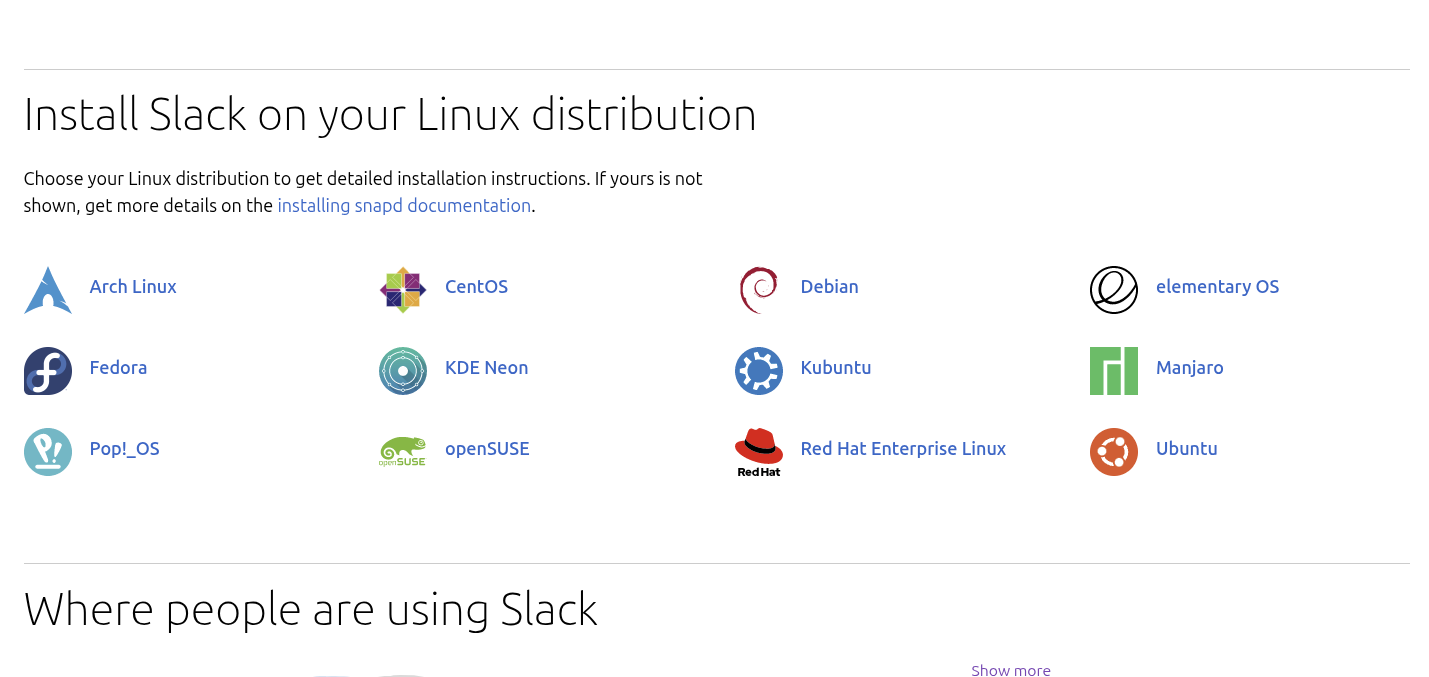This screenshot has width=1429, height=677.
Task: Click the 'Choose your Linux distribution' paragraph text
Action: click(363, 192)
